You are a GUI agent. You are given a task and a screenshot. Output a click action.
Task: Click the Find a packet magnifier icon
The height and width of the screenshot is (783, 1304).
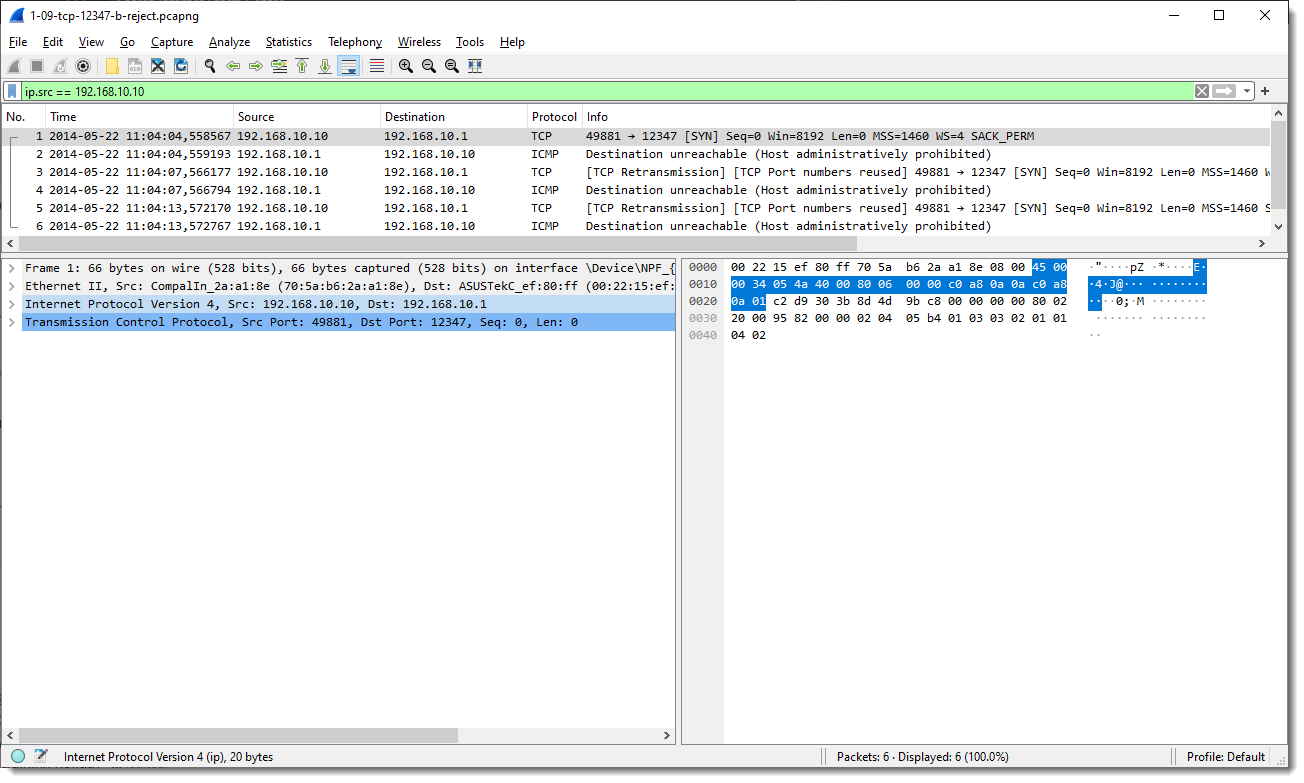210,66
